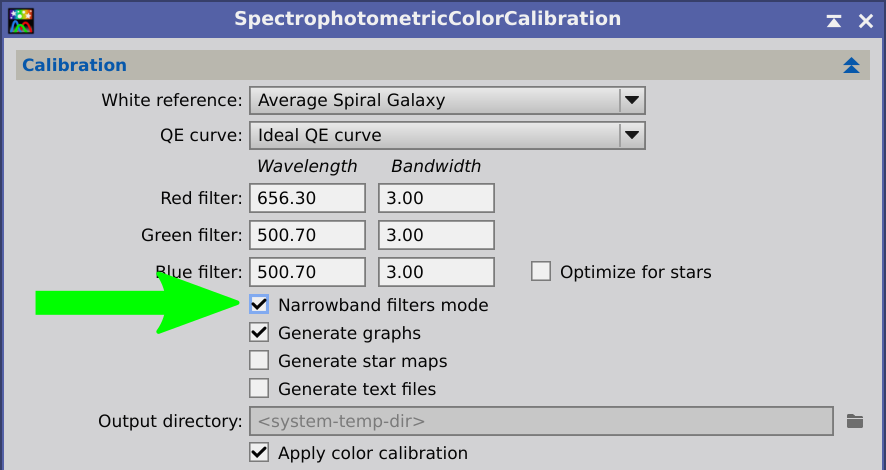Click the Calibration section header
The height and width of the screenshot is (470, 886).
coord(442,65)
